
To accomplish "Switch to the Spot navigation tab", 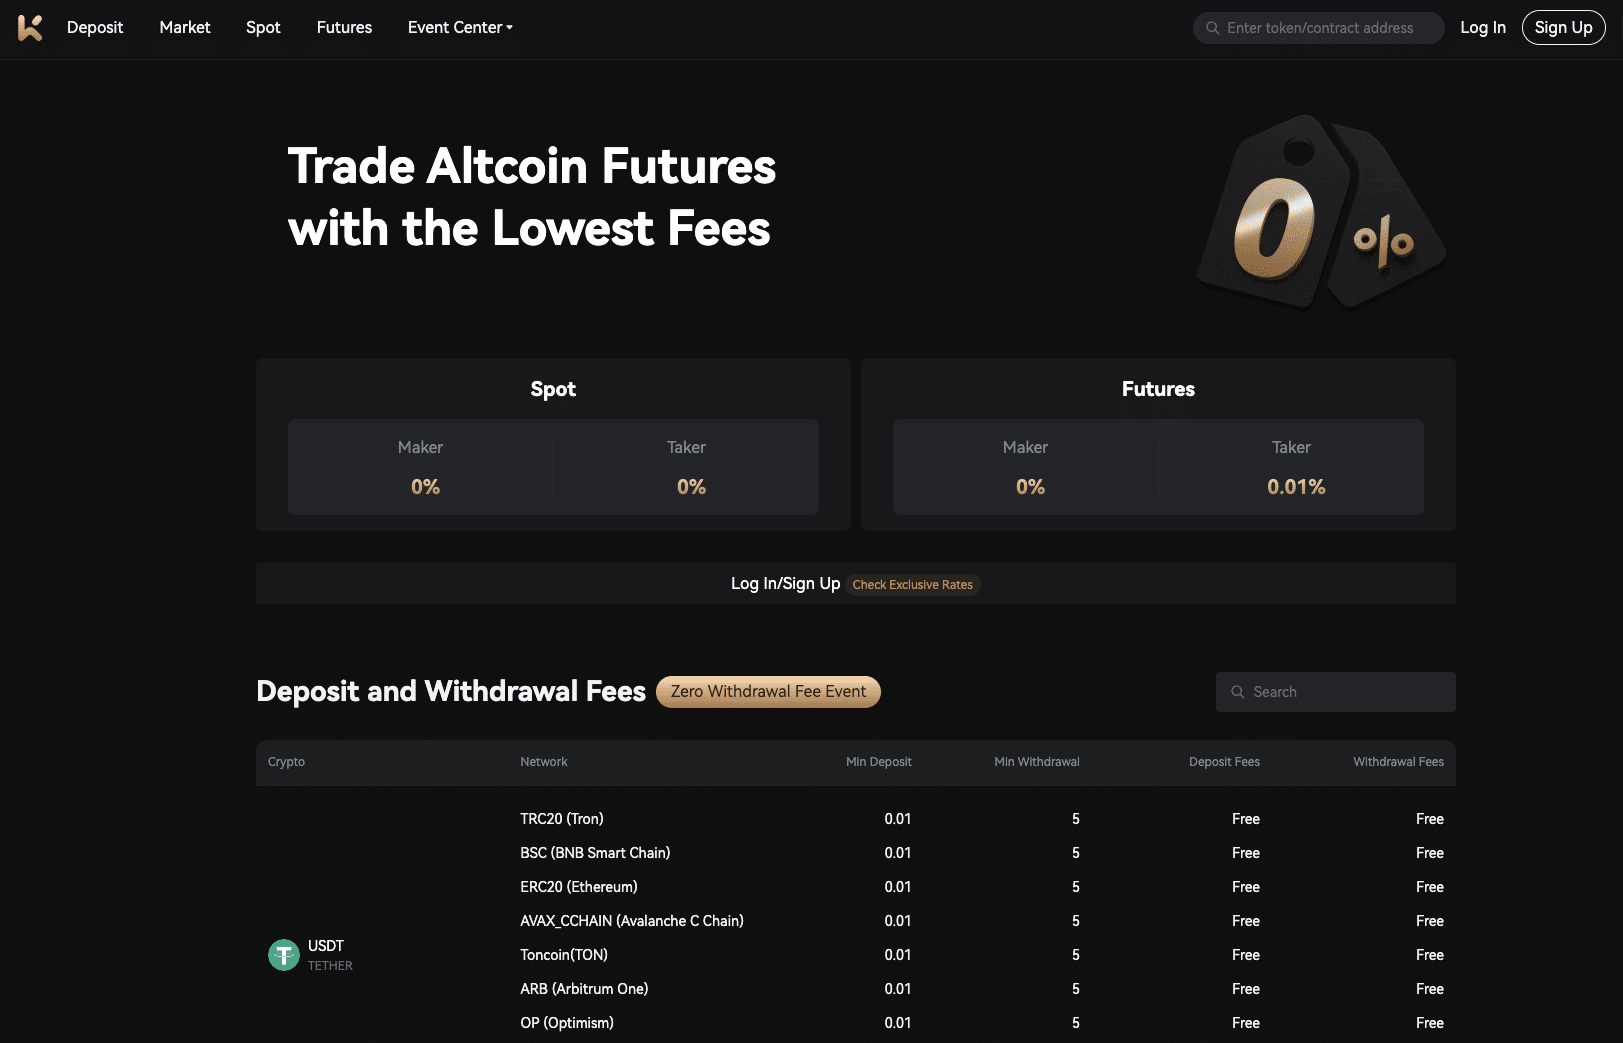I will click(263, 27).
